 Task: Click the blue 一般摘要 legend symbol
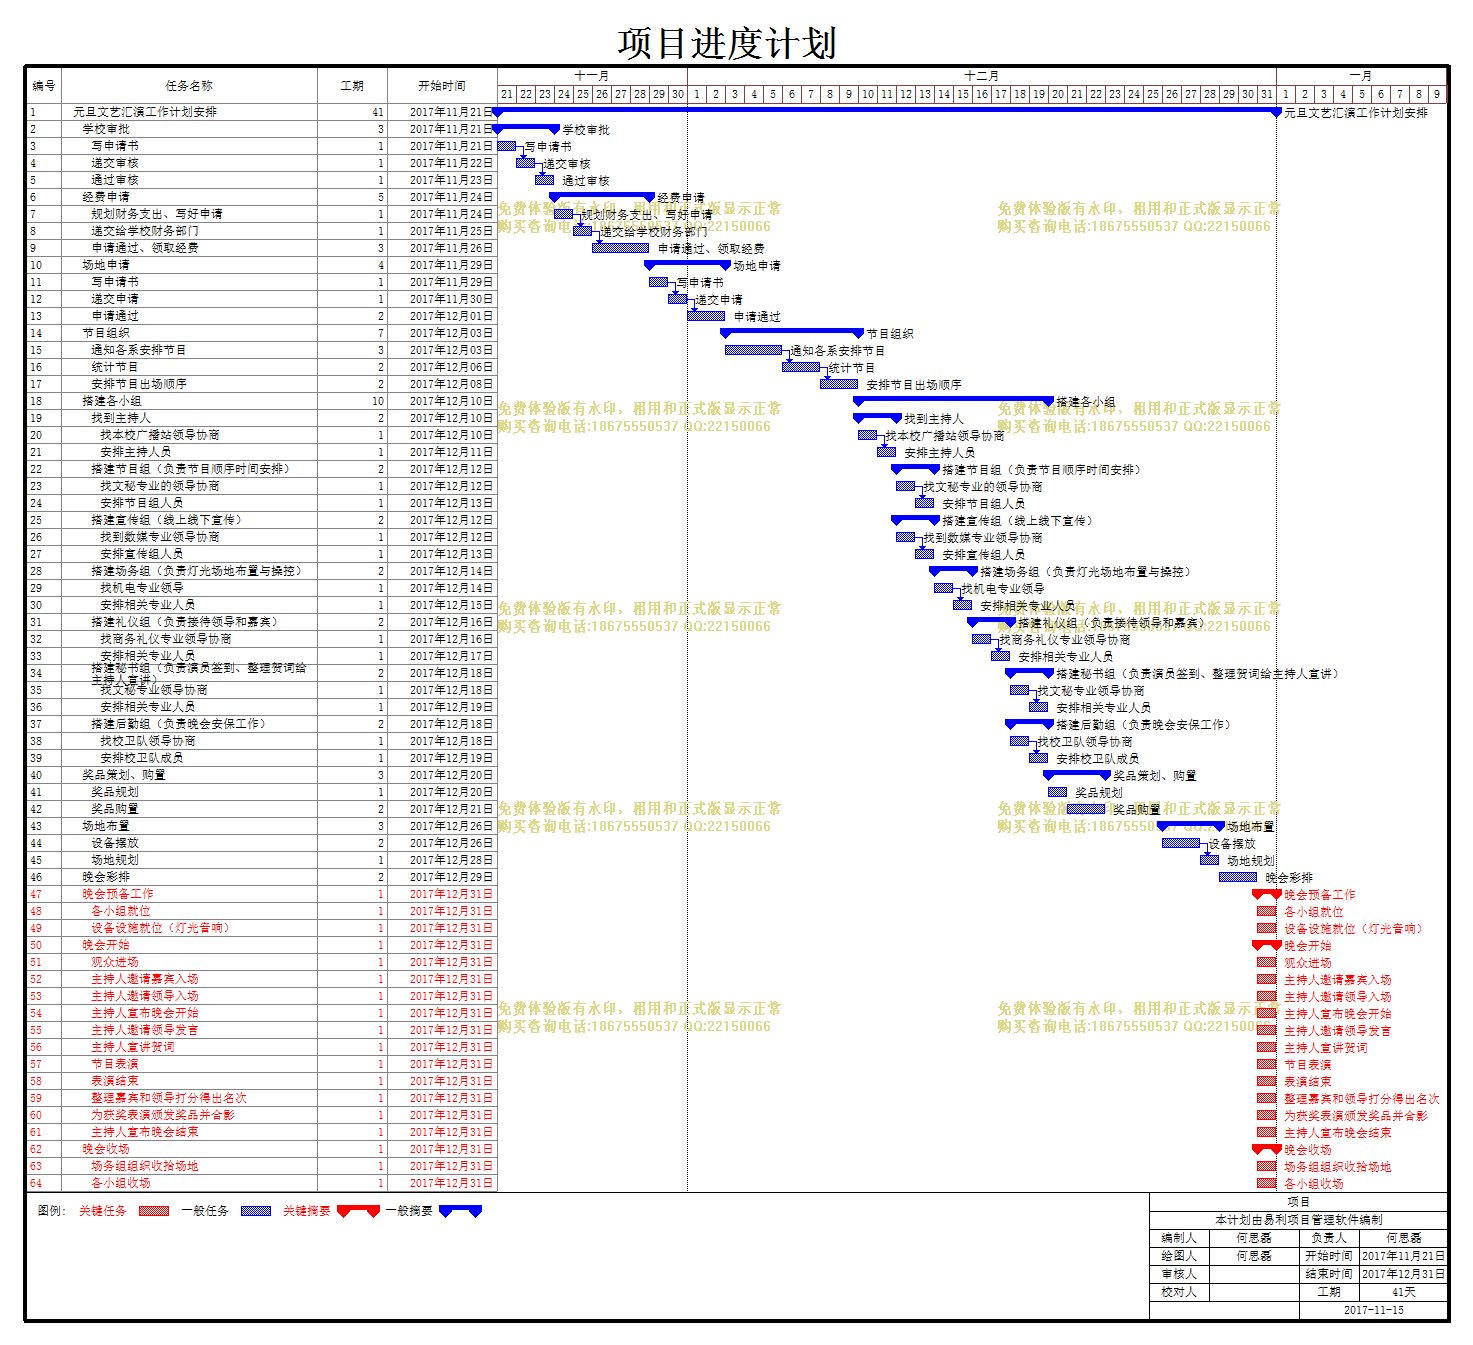460,1211
